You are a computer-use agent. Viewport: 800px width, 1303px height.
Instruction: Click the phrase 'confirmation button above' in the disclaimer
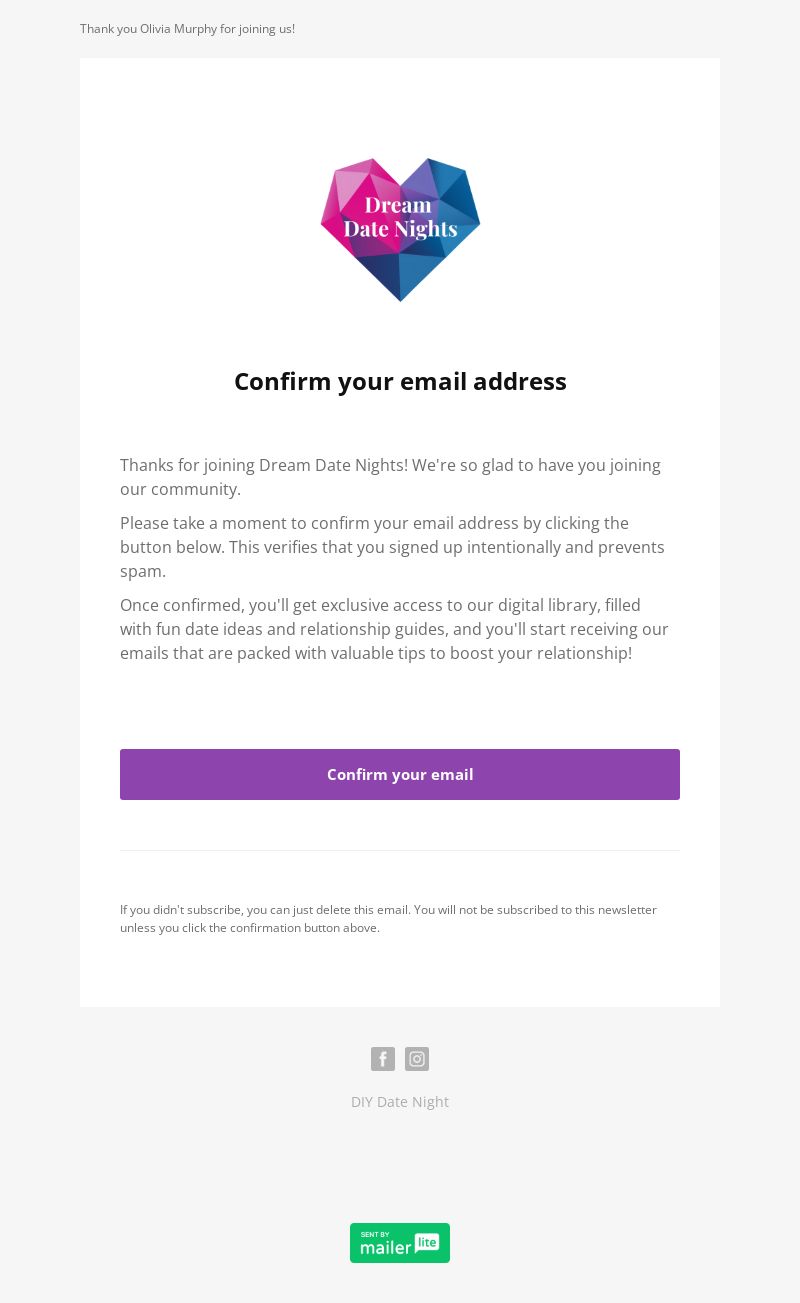coord(303,927)
